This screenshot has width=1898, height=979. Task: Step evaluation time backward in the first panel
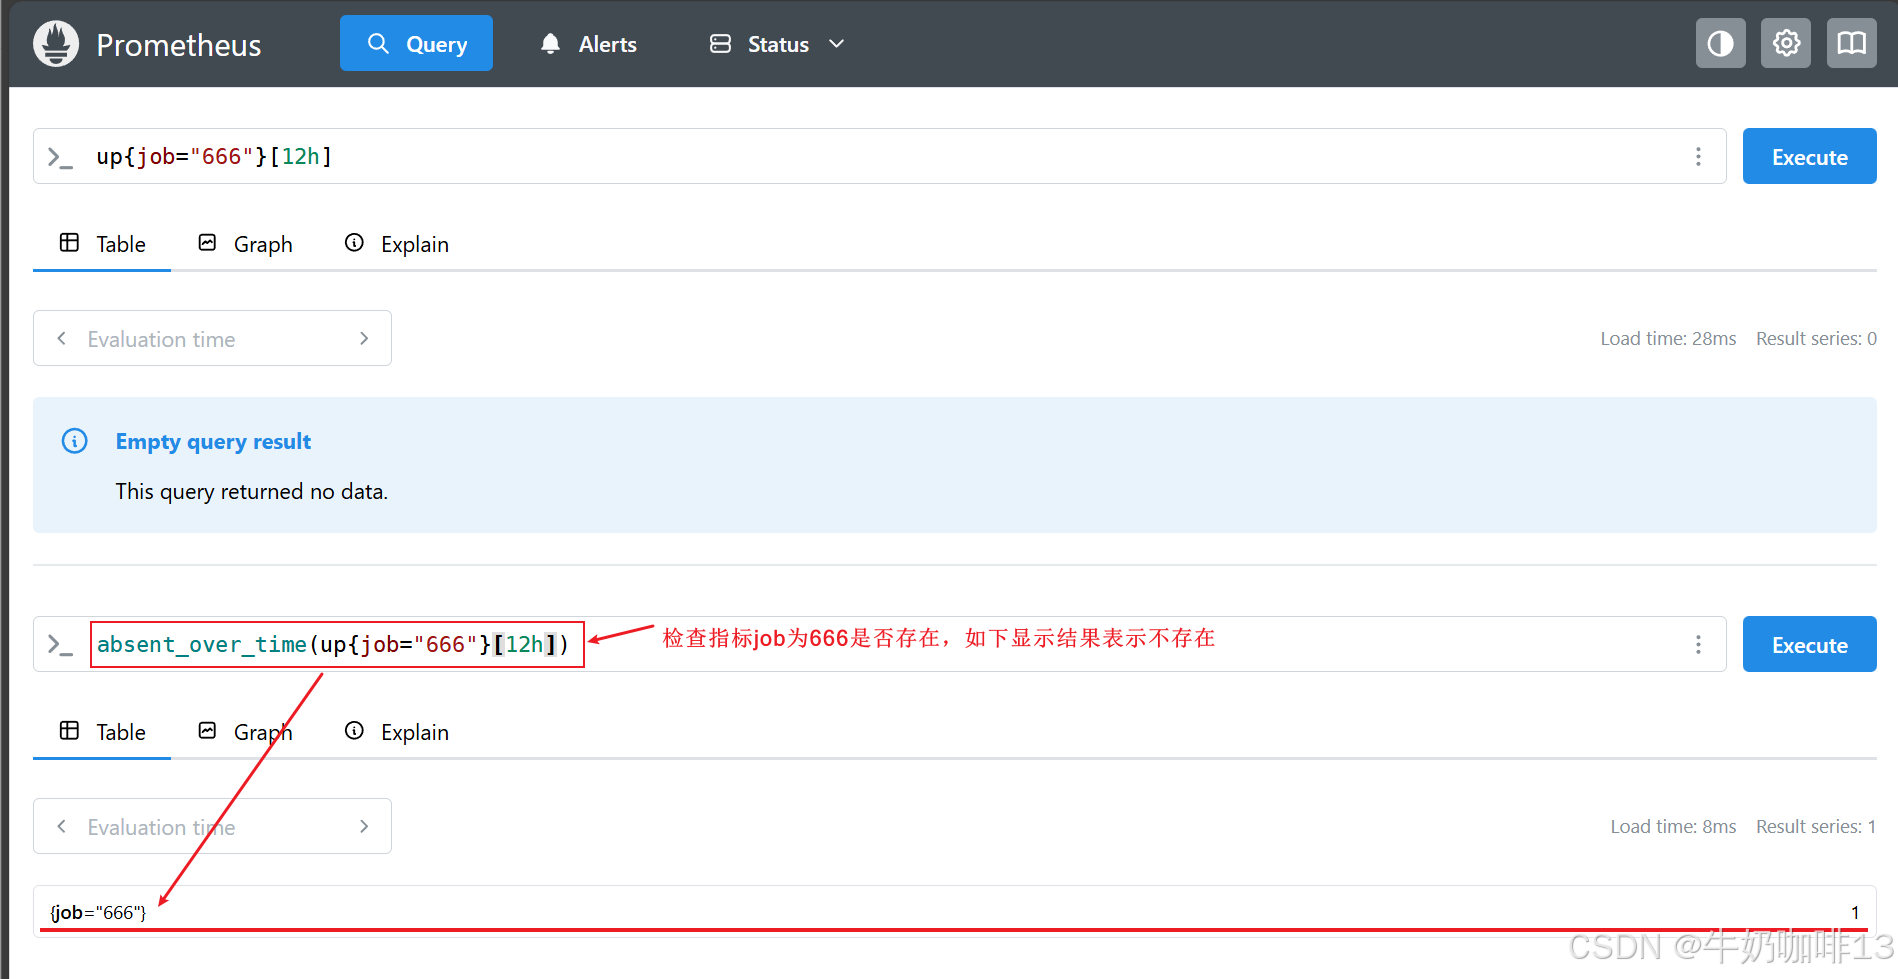pos(62,338)
